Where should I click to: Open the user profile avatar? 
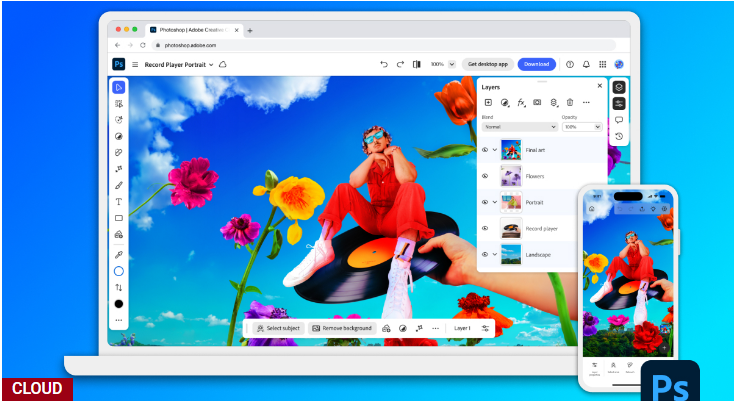click(x=619, y=64)
